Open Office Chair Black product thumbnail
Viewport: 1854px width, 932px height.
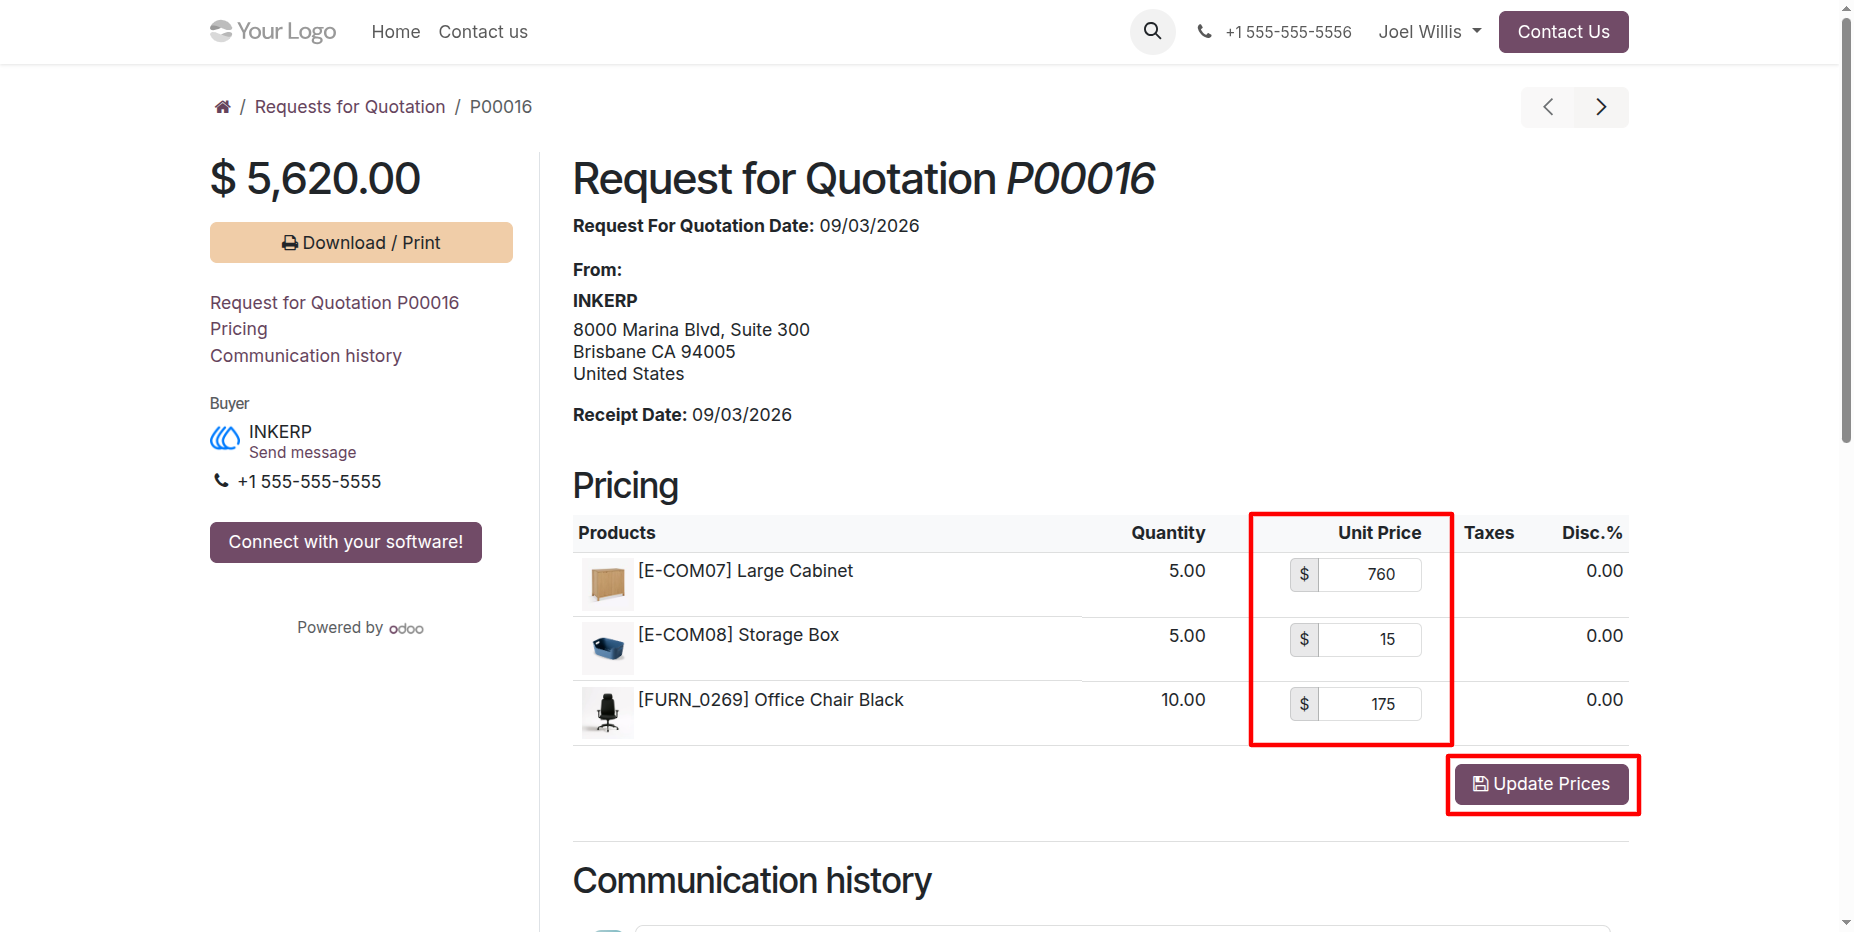pyautogui.click(x=607, y=712)
